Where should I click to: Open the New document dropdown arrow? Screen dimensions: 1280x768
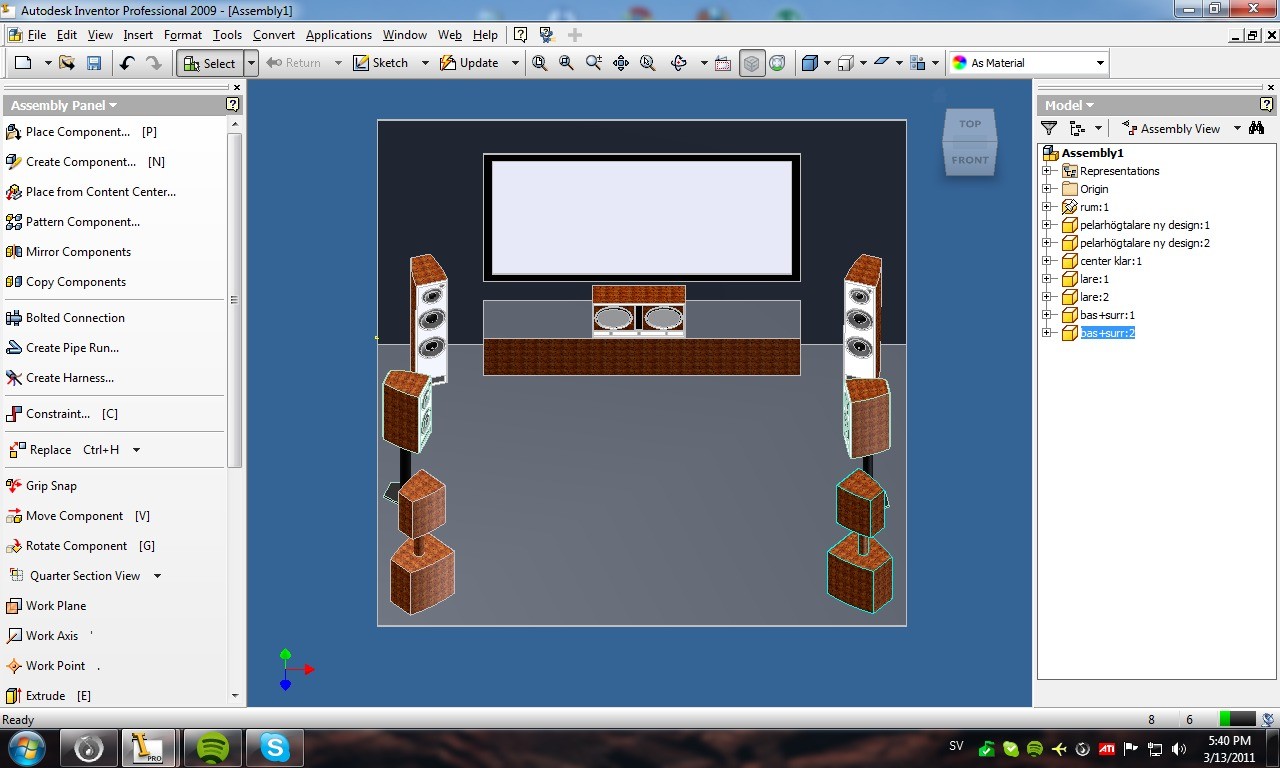47,63
